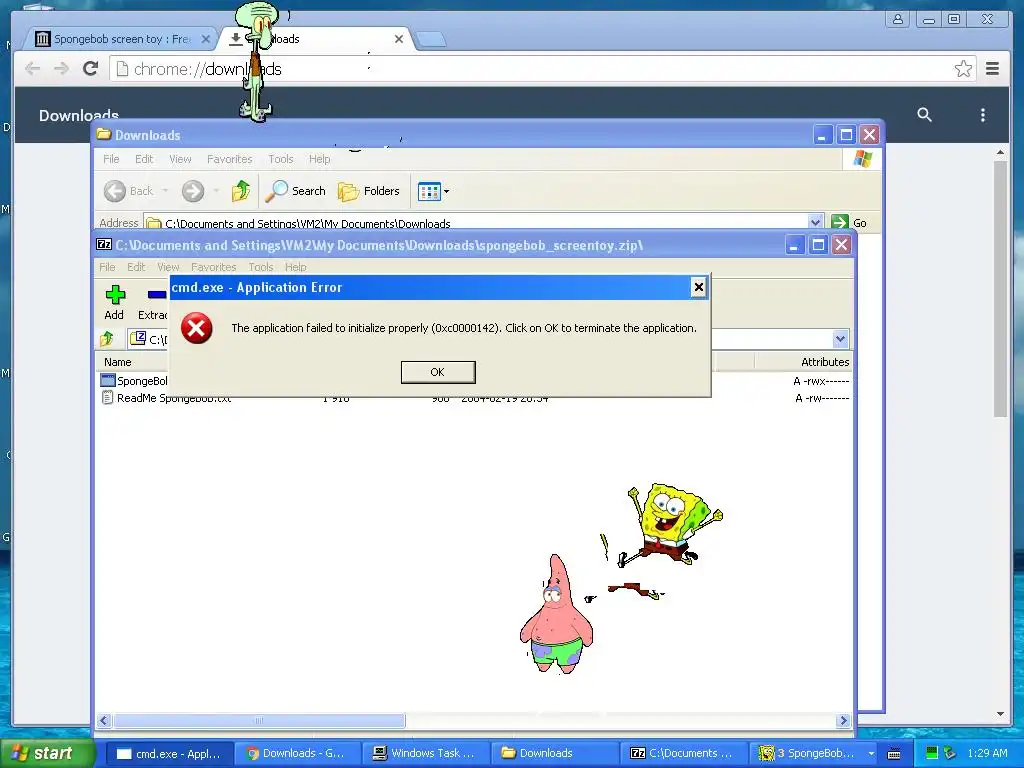
Task: Click the green Add button in 7-Zip
Action: tap(114, 303)
